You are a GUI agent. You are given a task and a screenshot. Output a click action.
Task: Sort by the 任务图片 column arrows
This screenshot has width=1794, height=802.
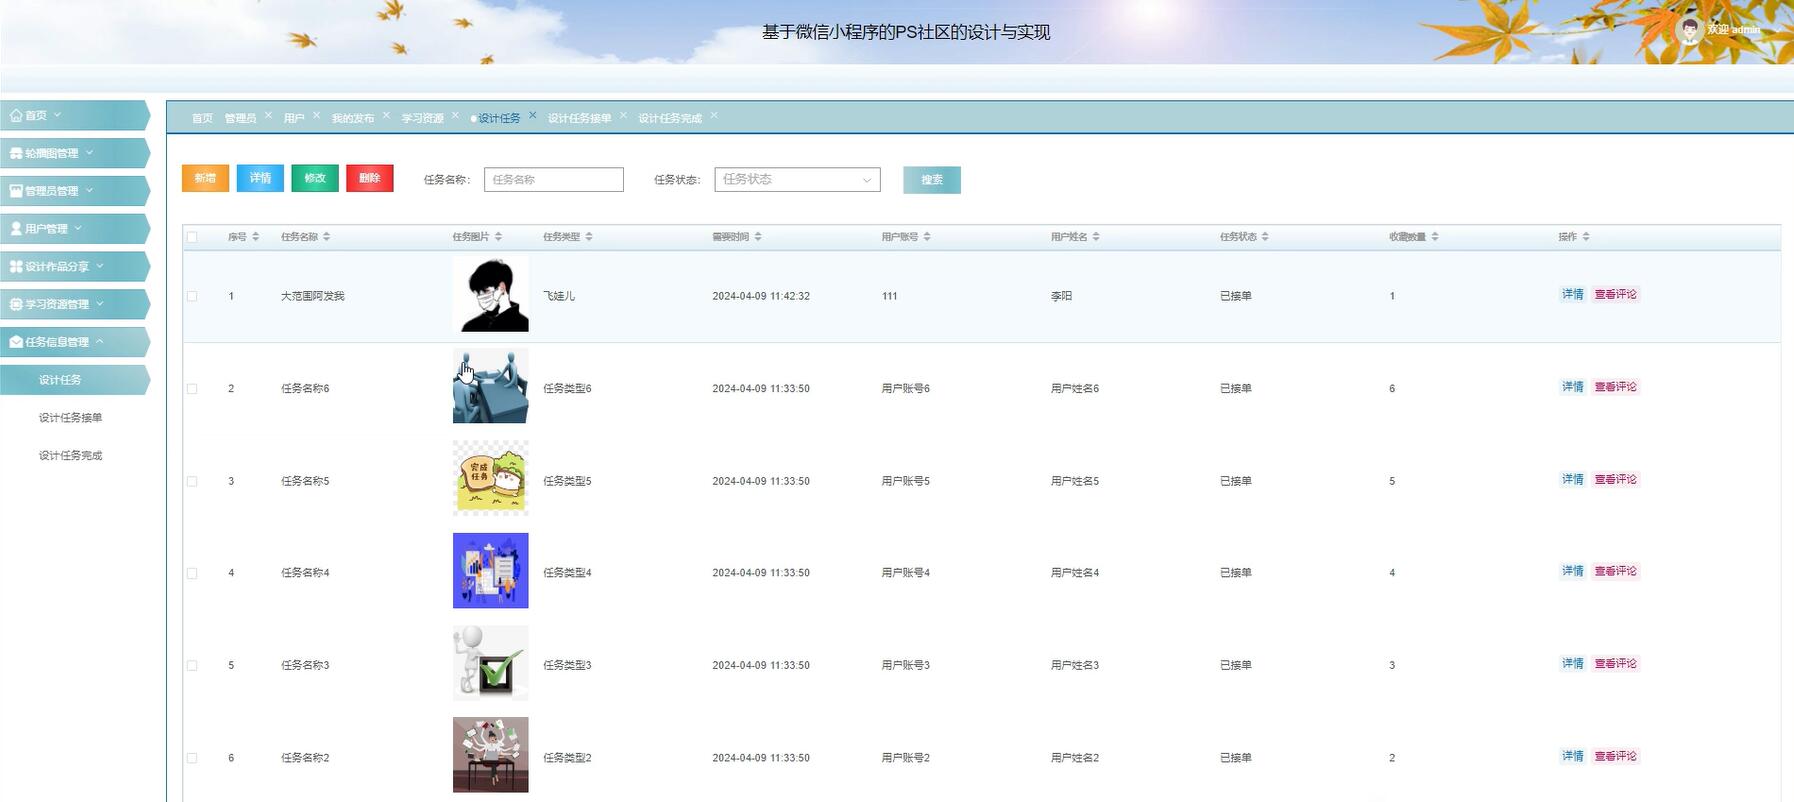(x=498, y=237)
